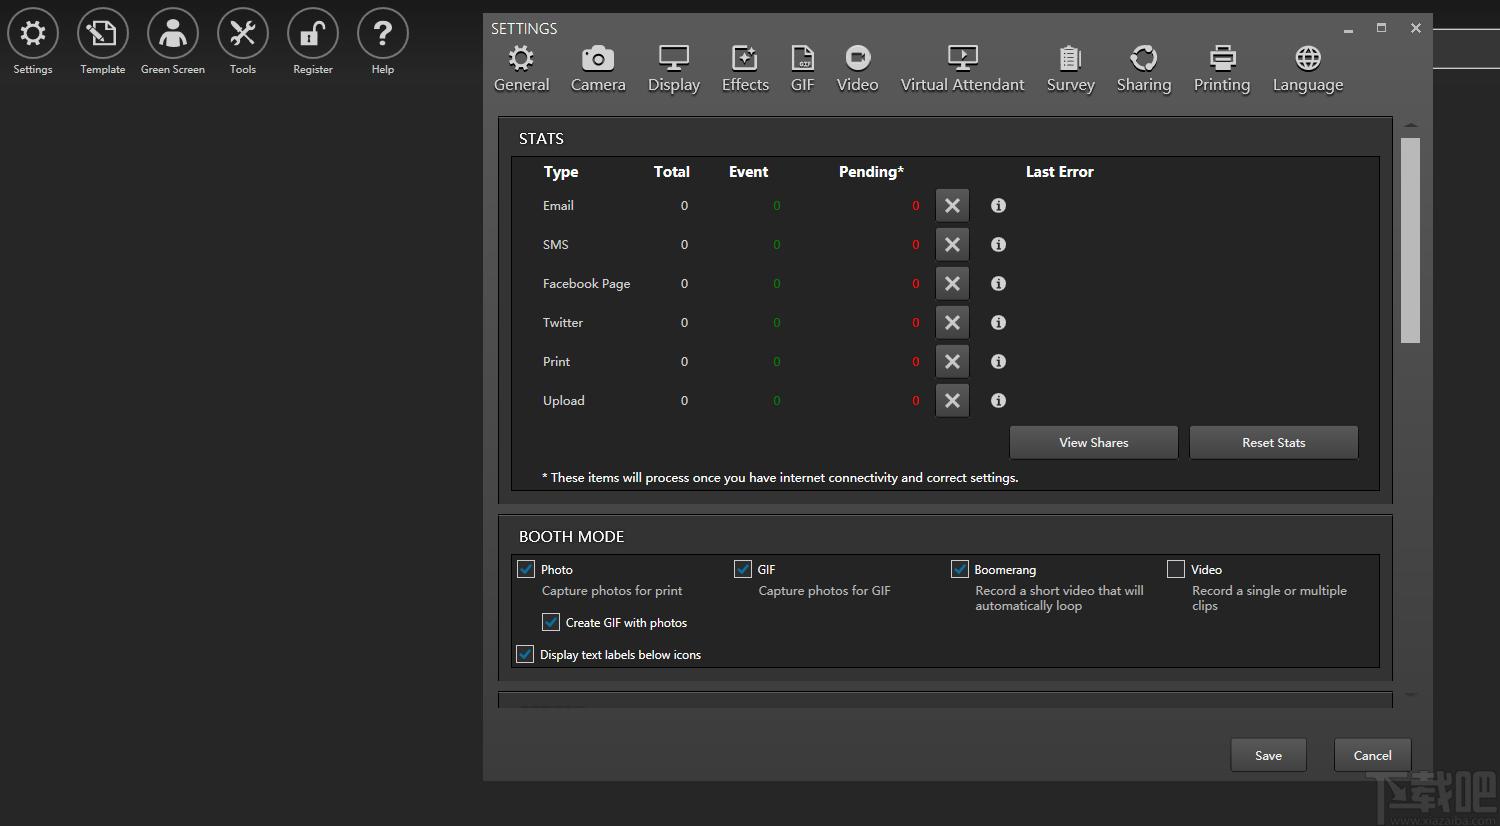Open the Green Screen settings icon

(x=173, y=34)
